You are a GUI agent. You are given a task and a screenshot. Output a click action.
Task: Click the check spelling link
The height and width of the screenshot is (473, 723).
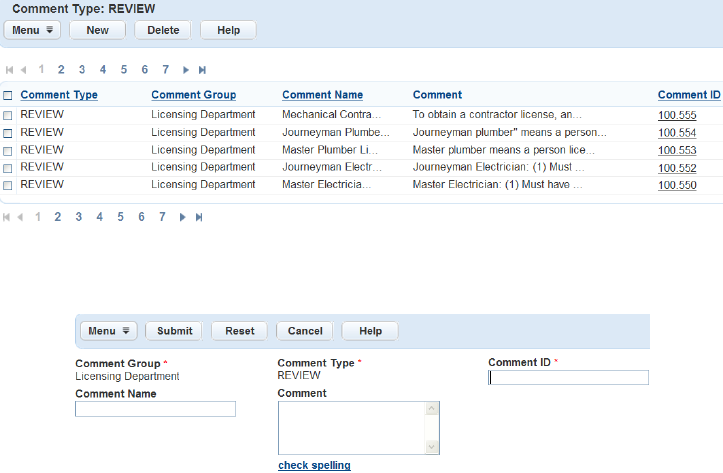[x=314, y=466]
